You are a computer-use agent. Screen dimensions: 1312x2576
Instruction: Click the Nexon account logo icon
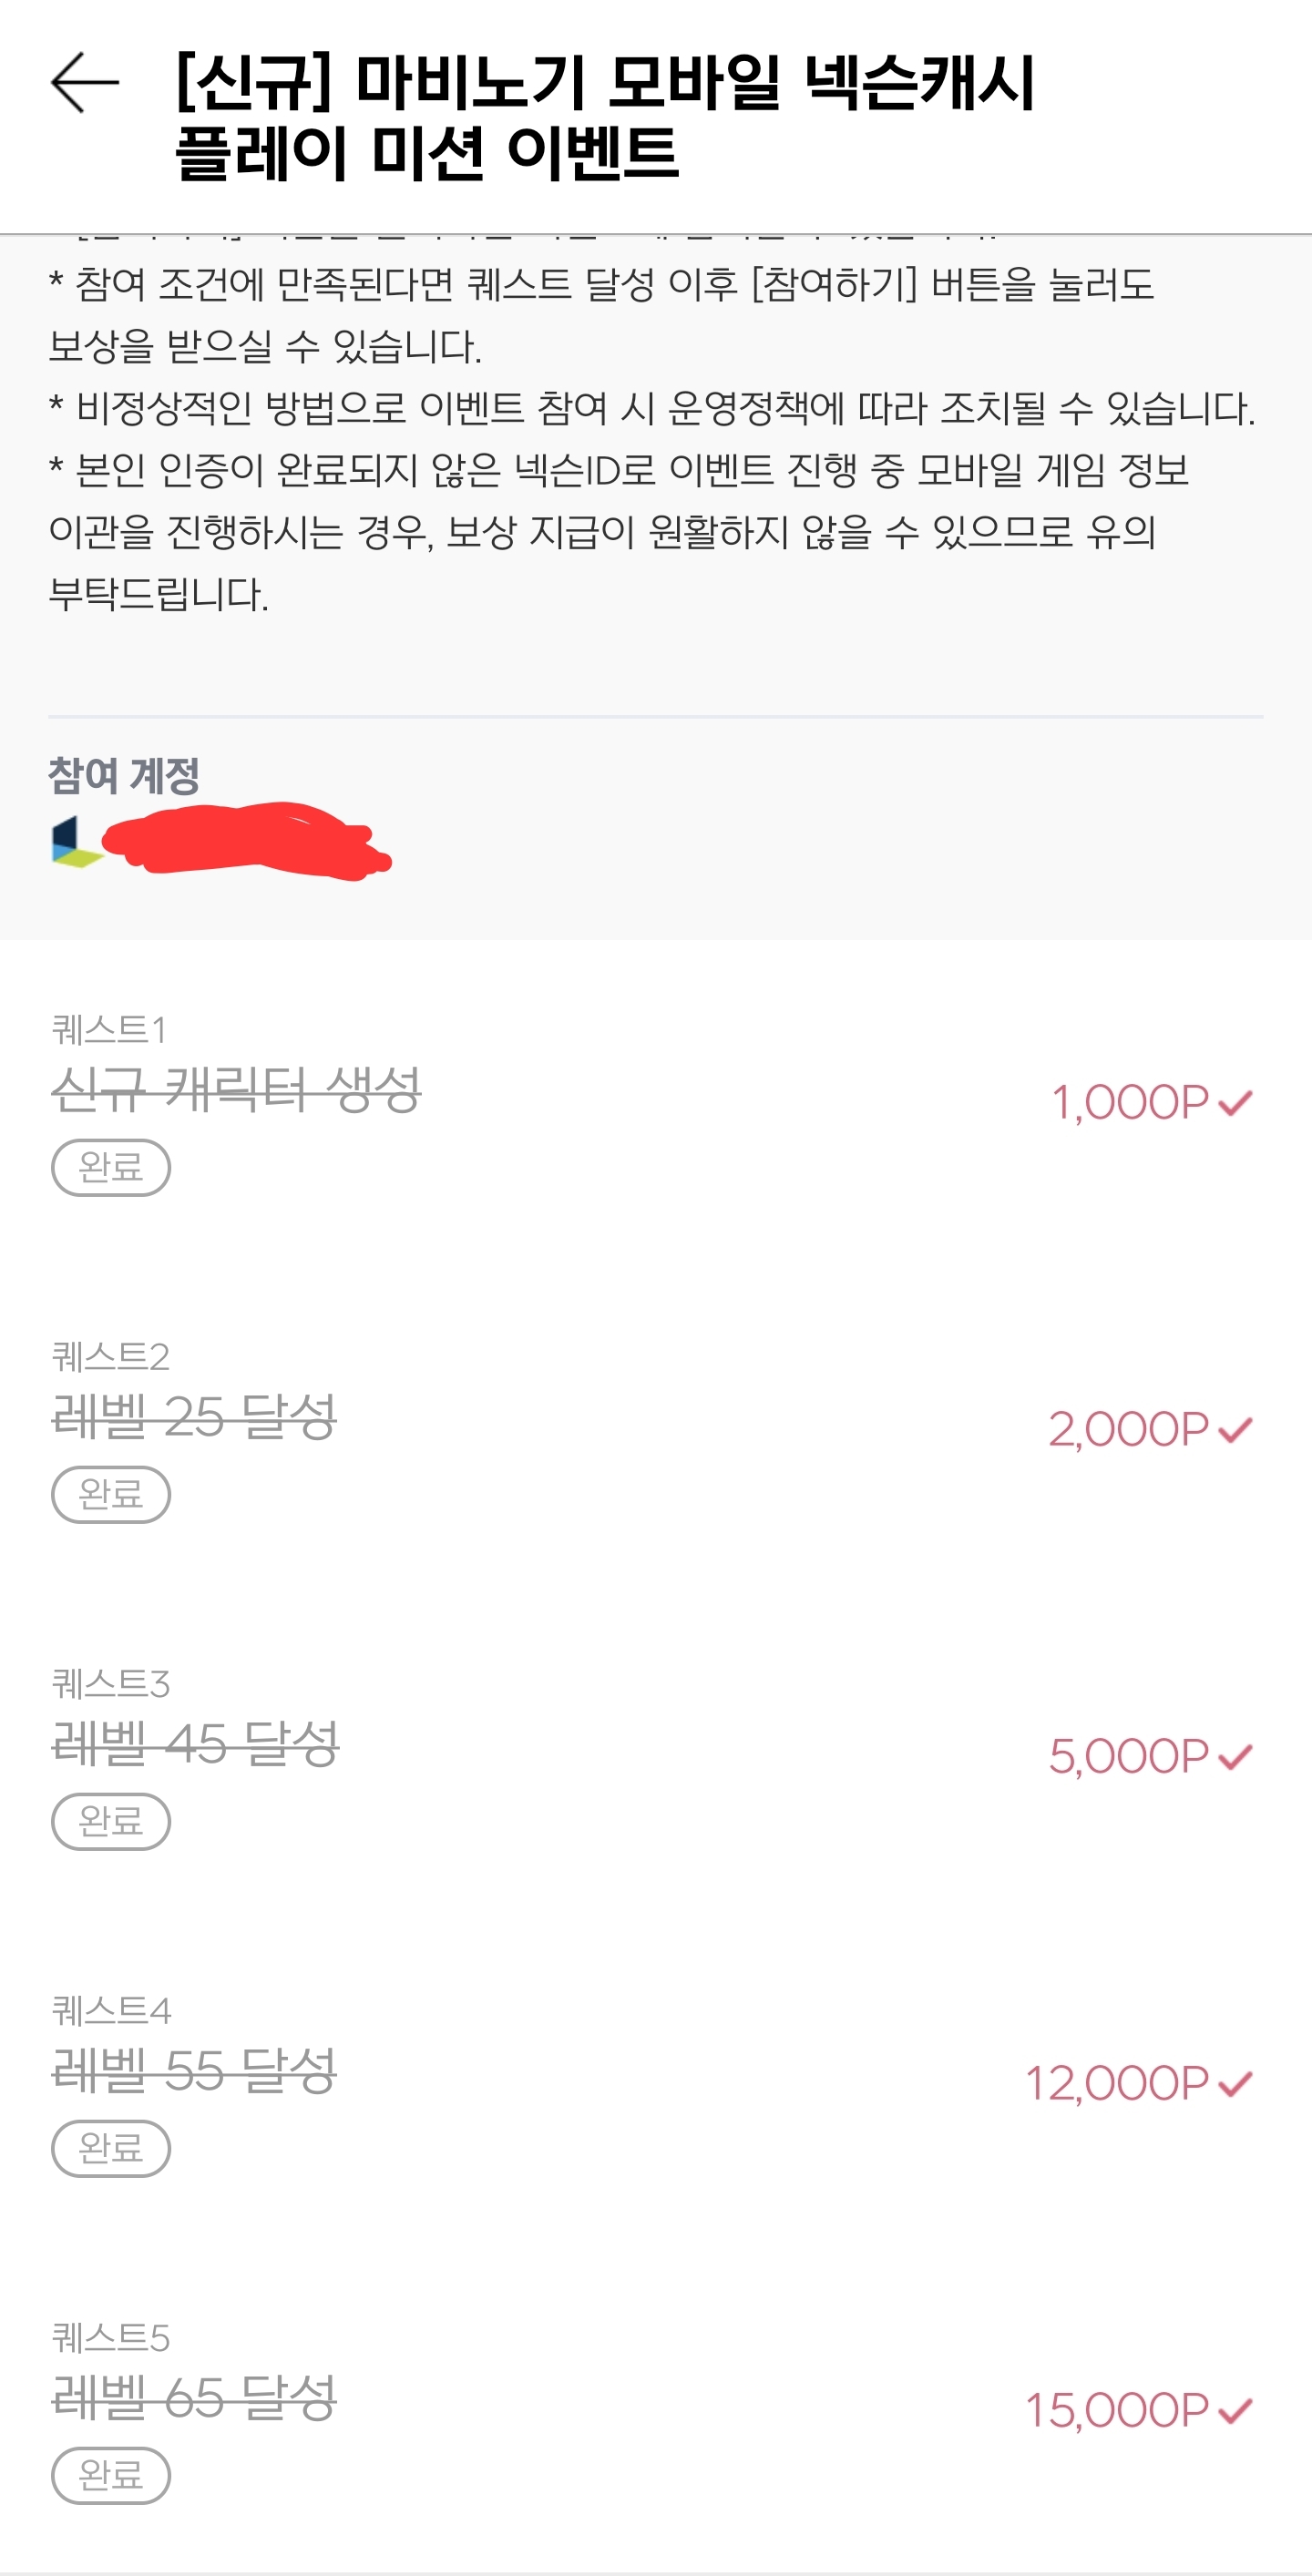click(x=76, y=842)
